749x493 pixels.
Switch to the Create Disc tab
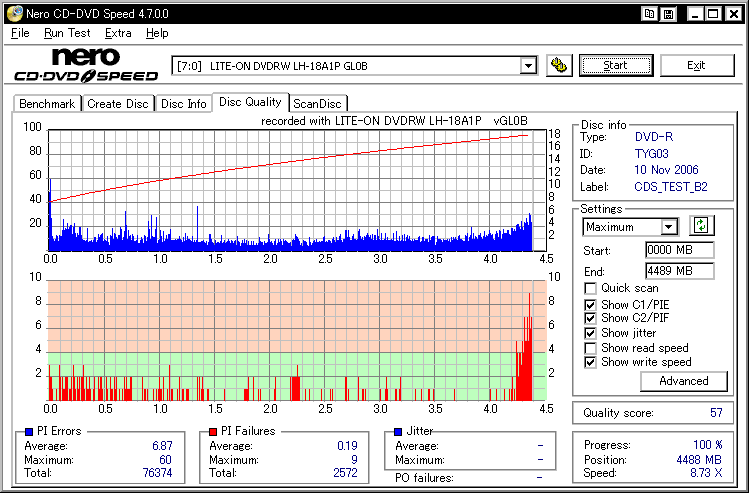[x=118, y=104]
